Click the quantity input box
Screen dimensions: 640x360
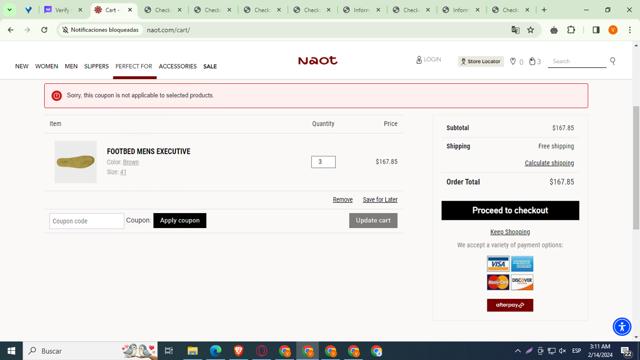[x=323, y=162]
